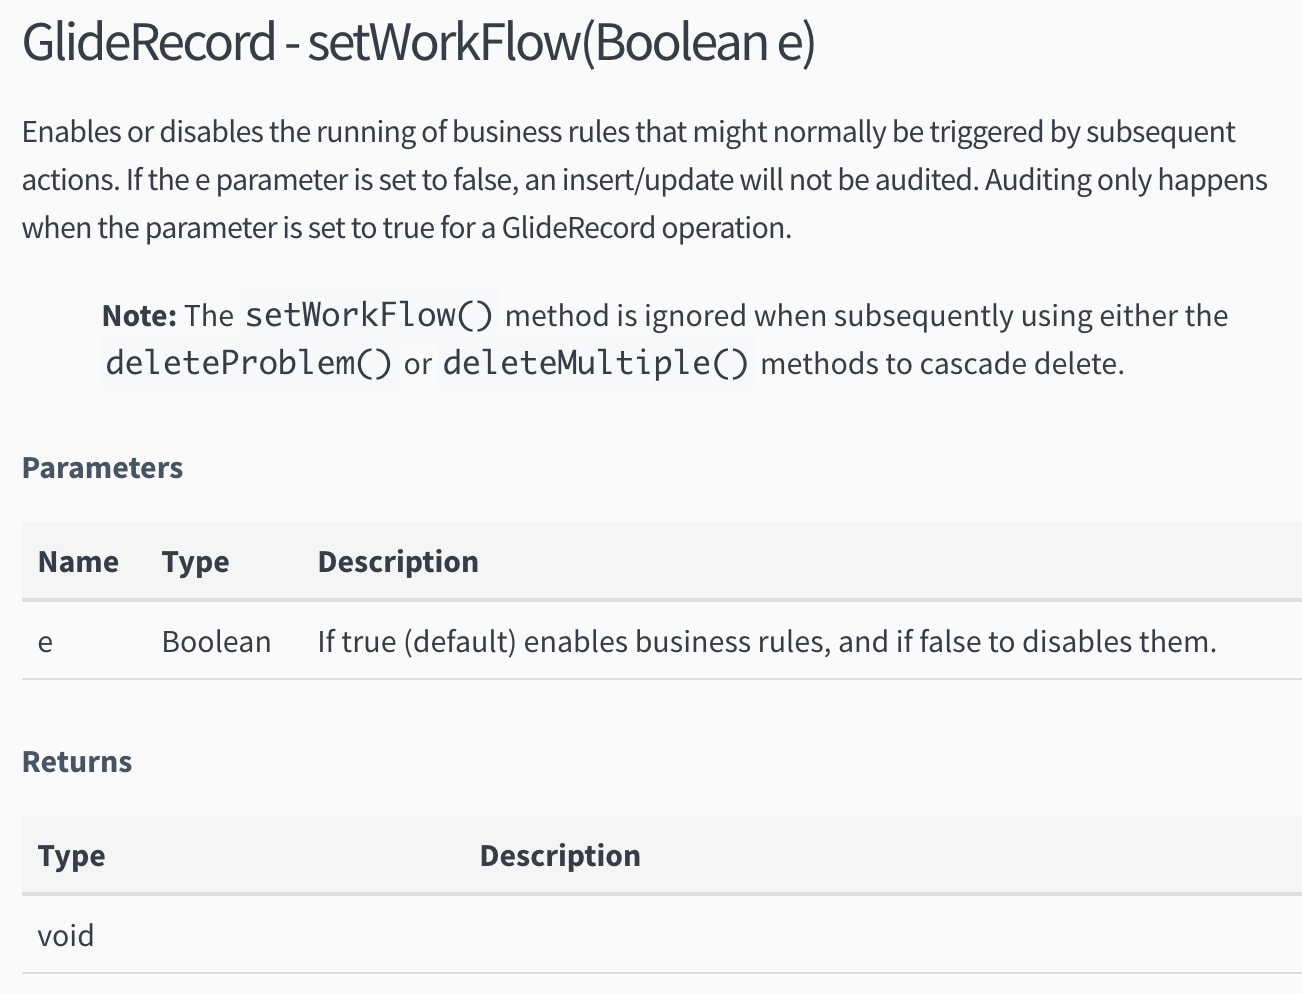The image size is (1302, 994).
Task: Click the 'If true (default) enables business rules' description
Action: [x=767, y=642]
